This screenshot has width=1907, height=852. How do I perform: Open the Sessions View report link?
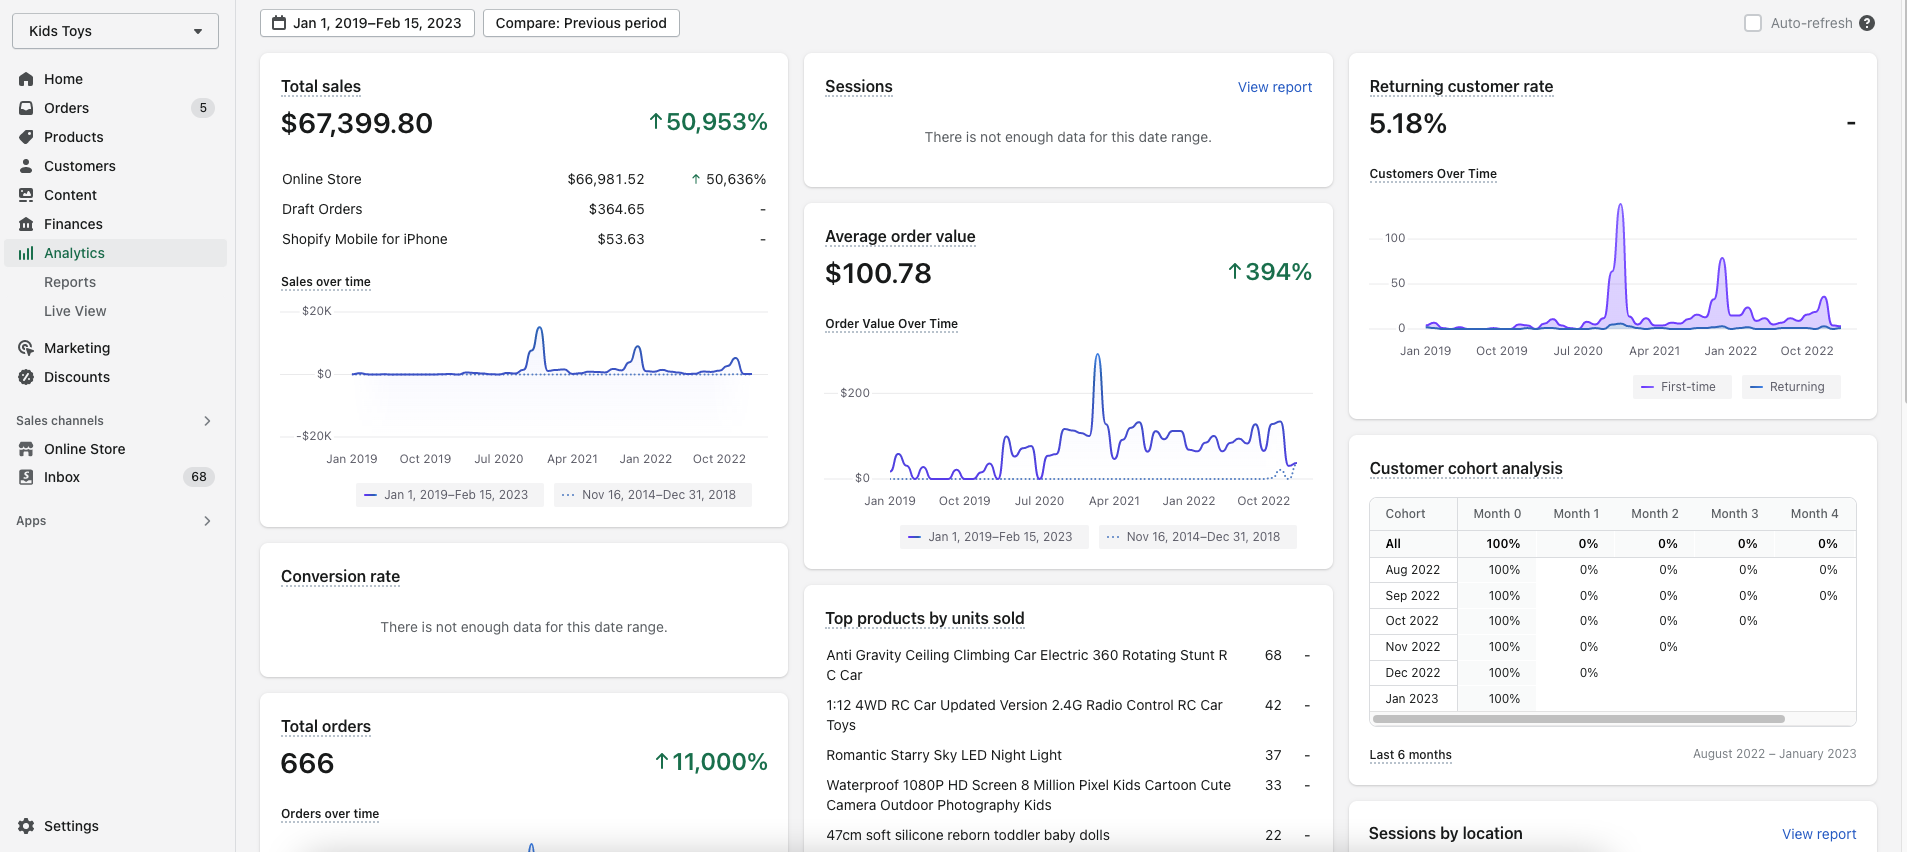tap(1275, 87)
